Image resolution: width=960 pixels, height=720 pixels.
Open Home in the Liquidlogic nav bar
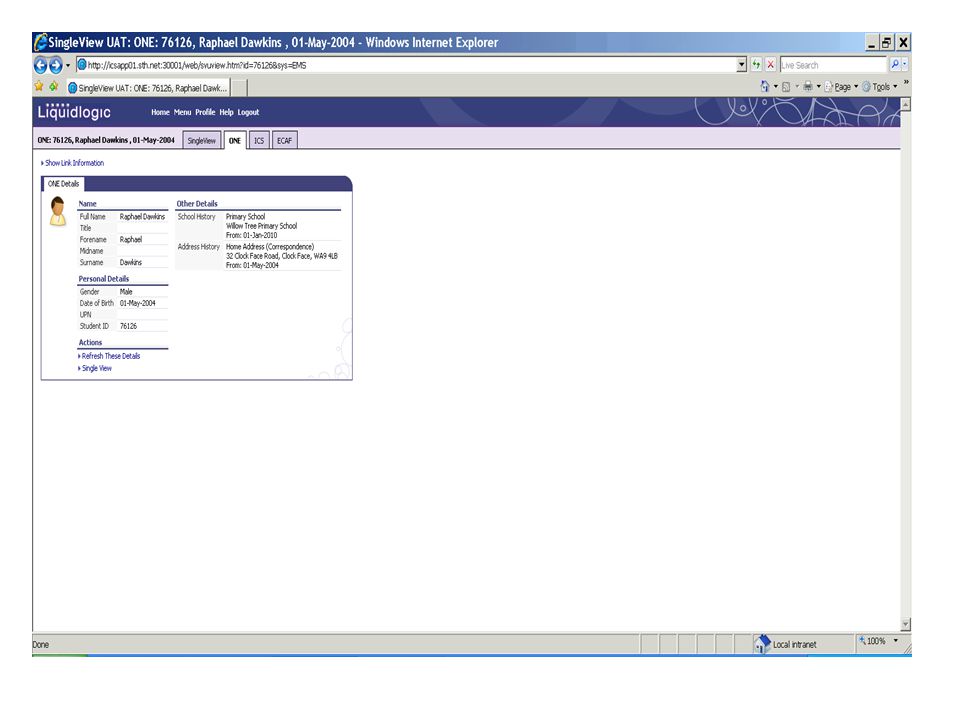160,112
